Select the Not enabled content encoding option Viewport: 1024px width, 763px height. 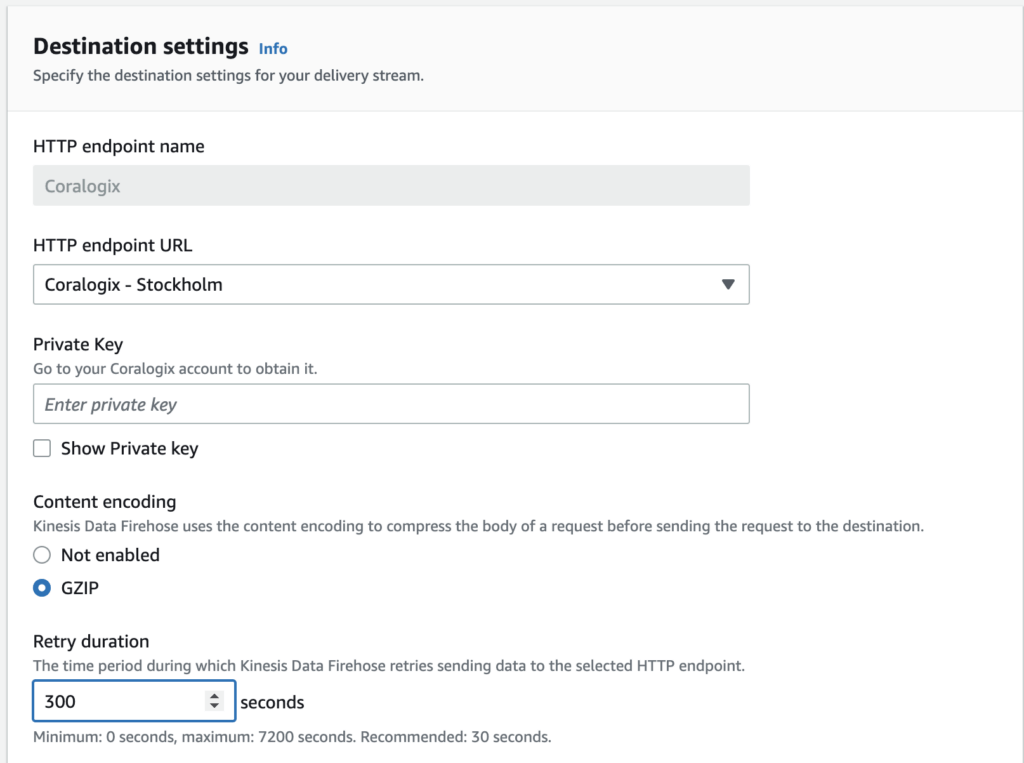(x=42, y=555)
